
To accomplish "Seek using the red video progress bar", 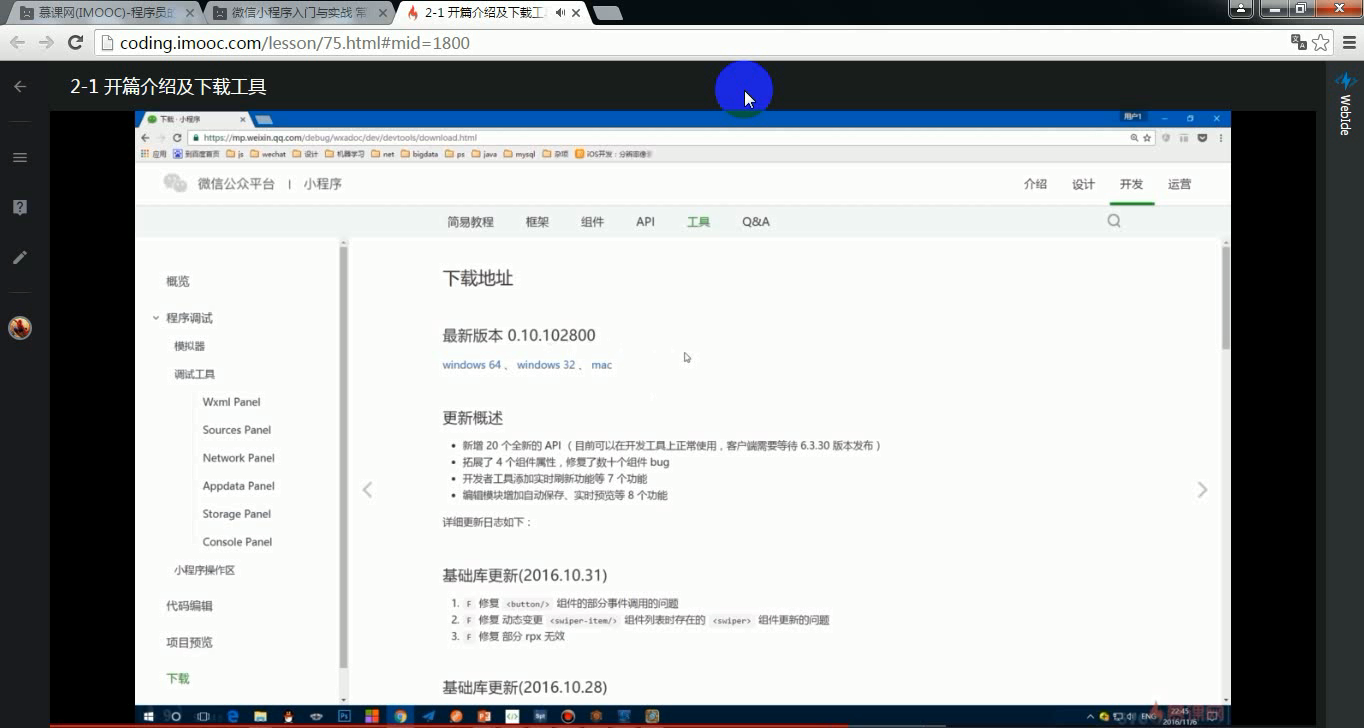I will point(448,725).
